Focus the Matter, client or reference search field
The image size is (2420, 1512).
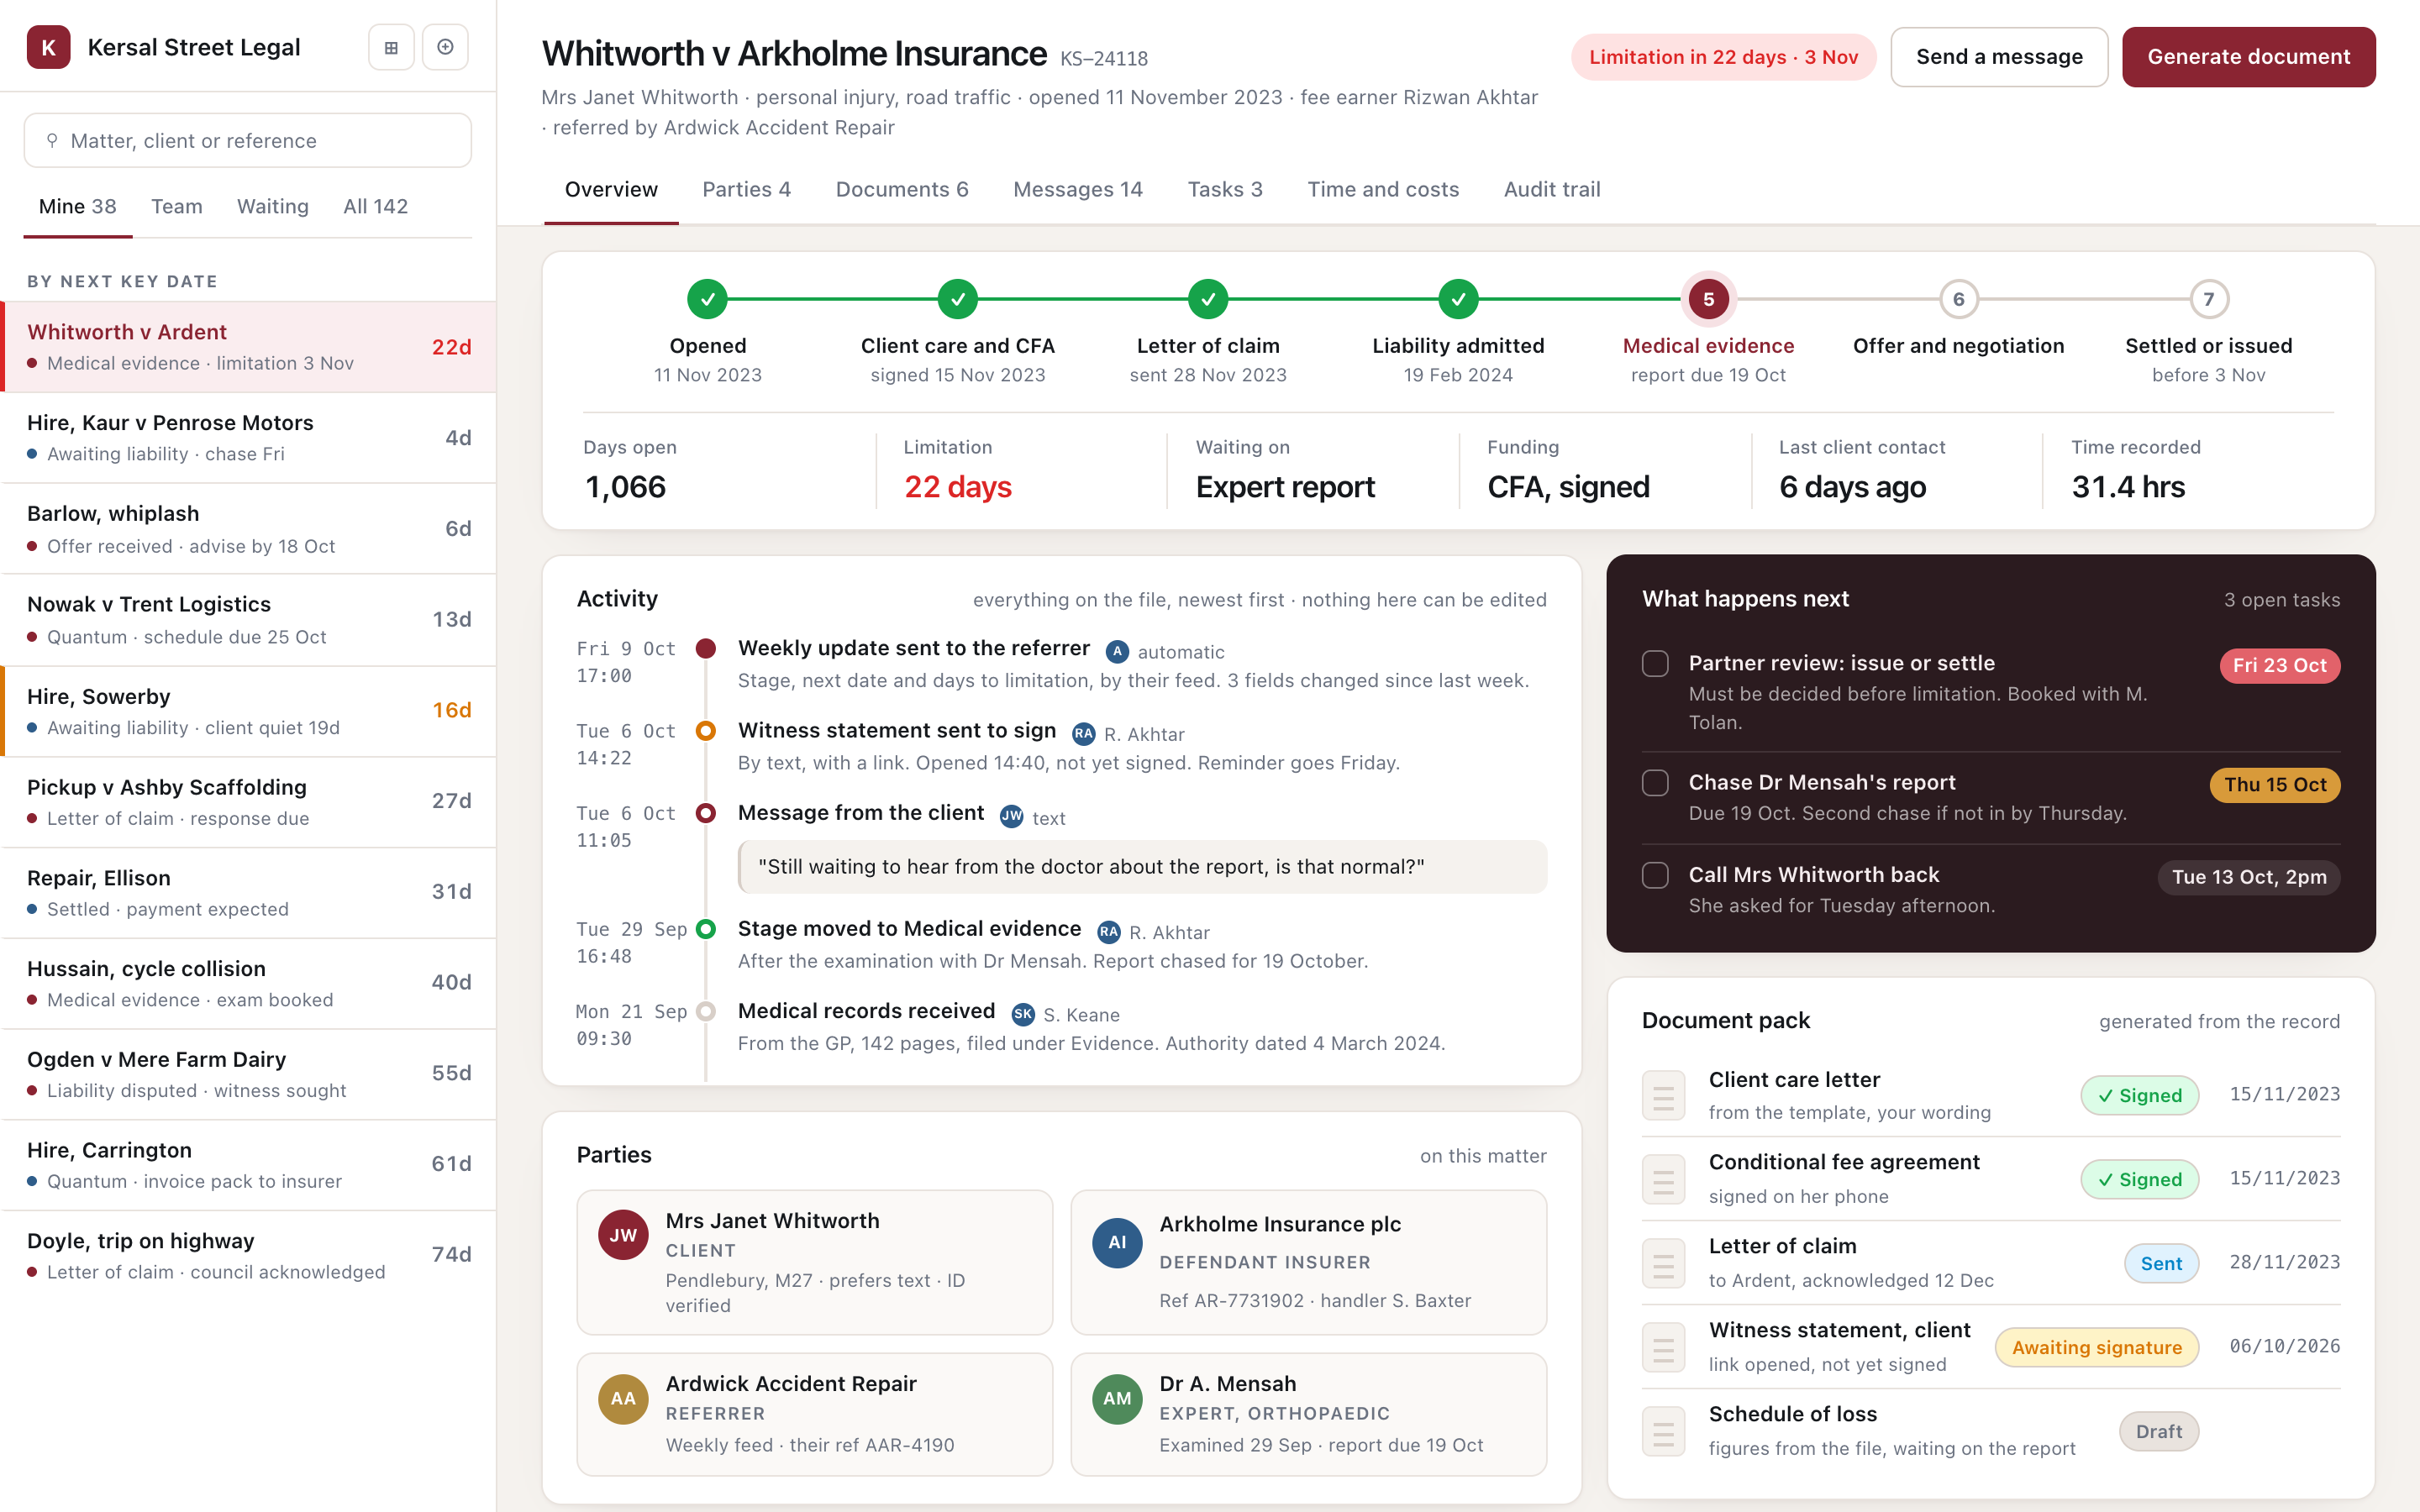pos(248,140)
